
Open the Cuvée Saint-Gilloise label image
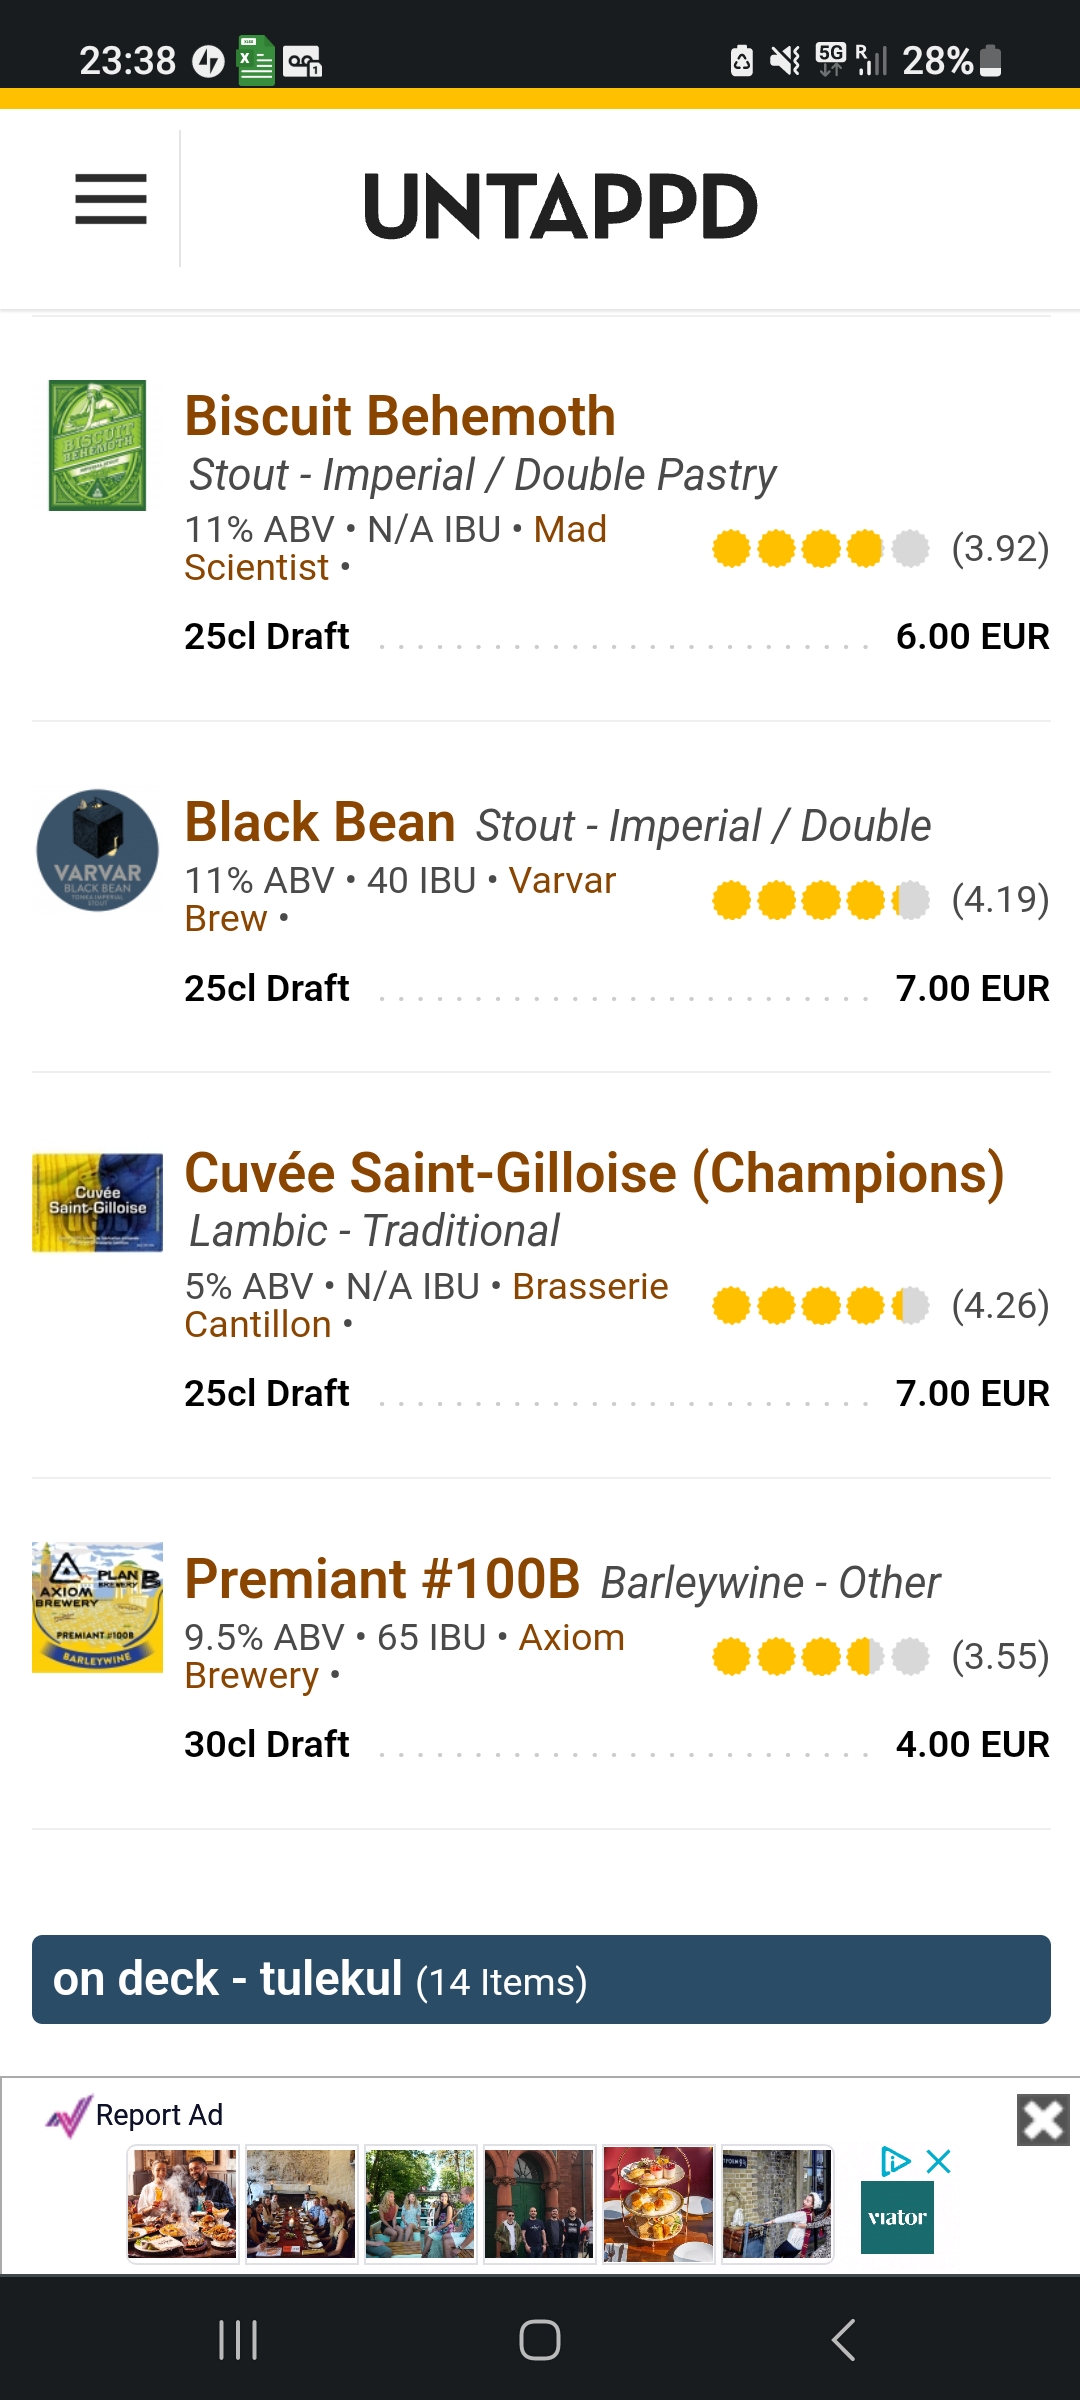tap(97, 1203)
